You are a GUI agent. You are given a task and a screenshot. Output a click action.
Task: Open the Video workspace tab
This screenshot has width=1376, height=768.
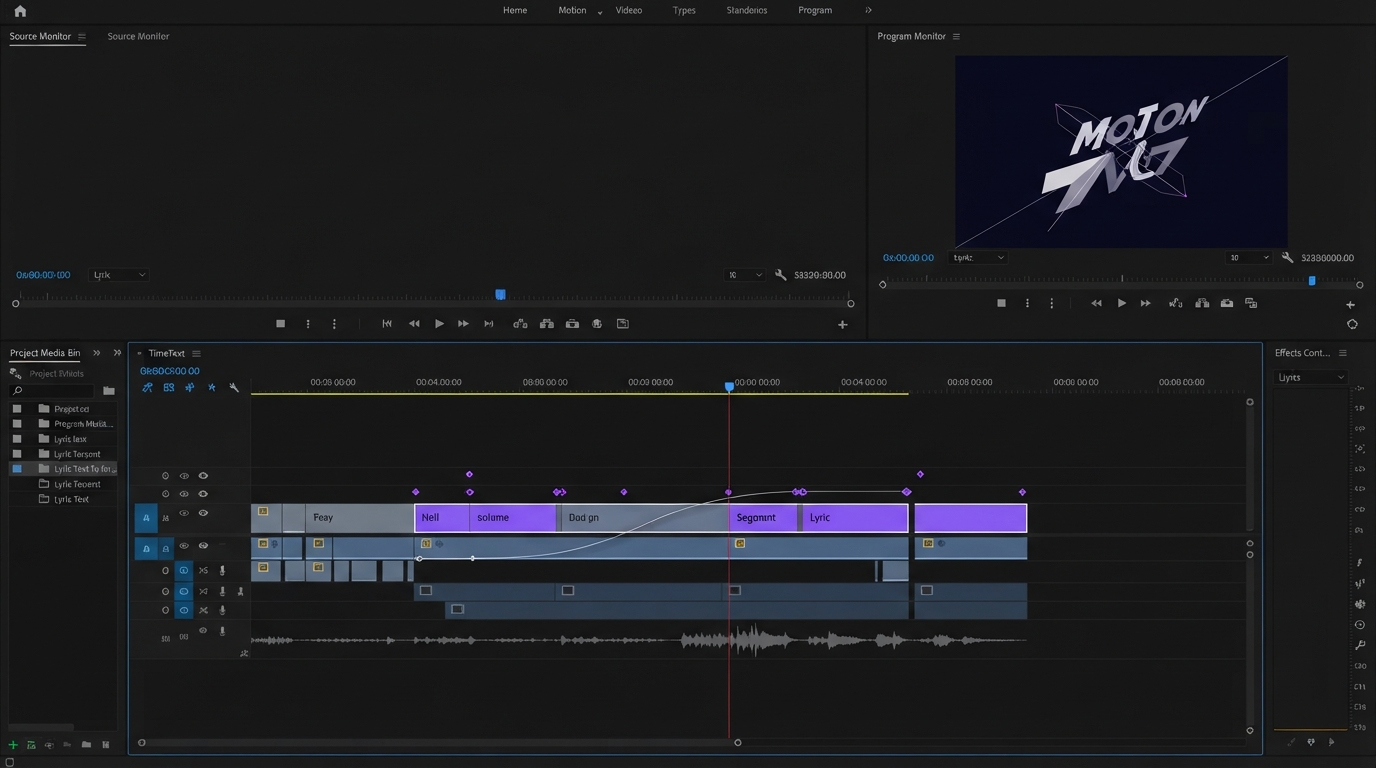click(x=629, y=10)
